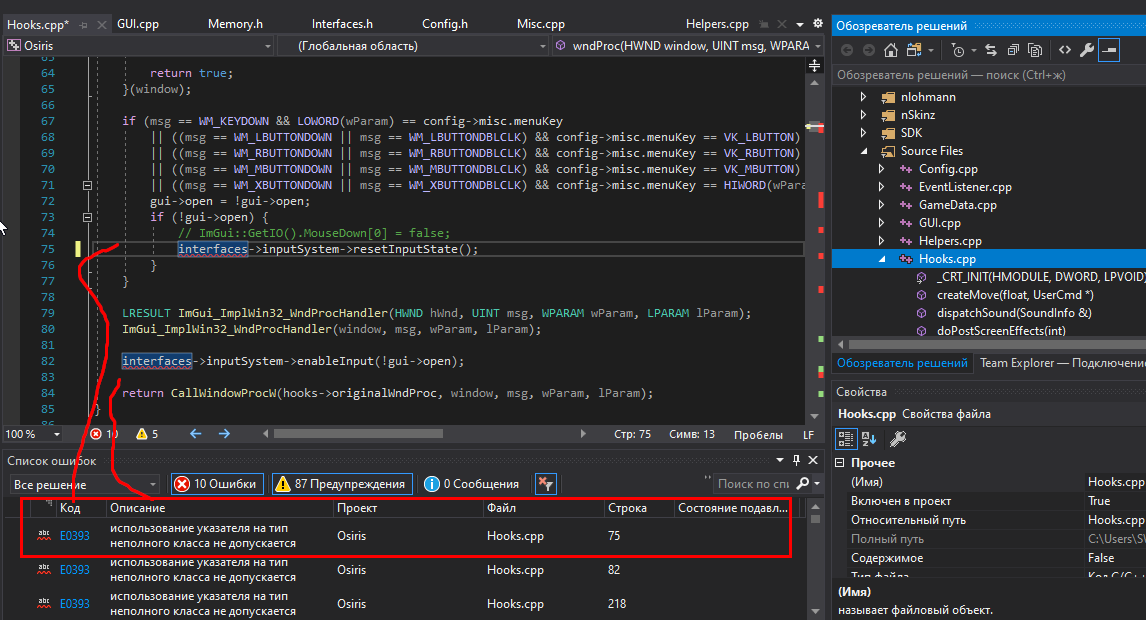Click the E0393 error code link for line 75
1146x620 pixels.
click(x=75, y=536)
